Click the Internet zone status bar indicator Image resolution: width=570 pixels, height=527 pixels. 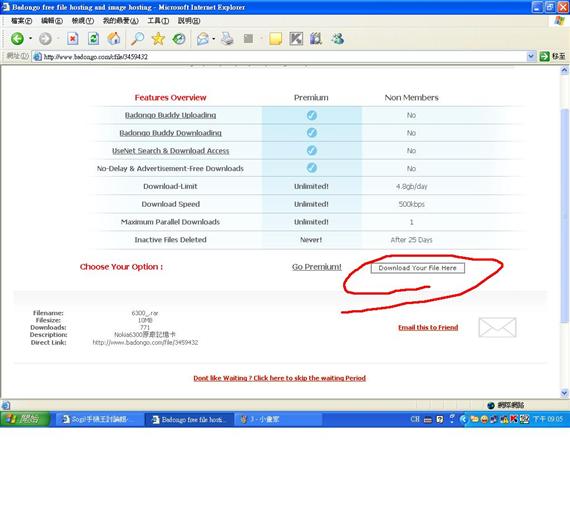tap(506, 405)
